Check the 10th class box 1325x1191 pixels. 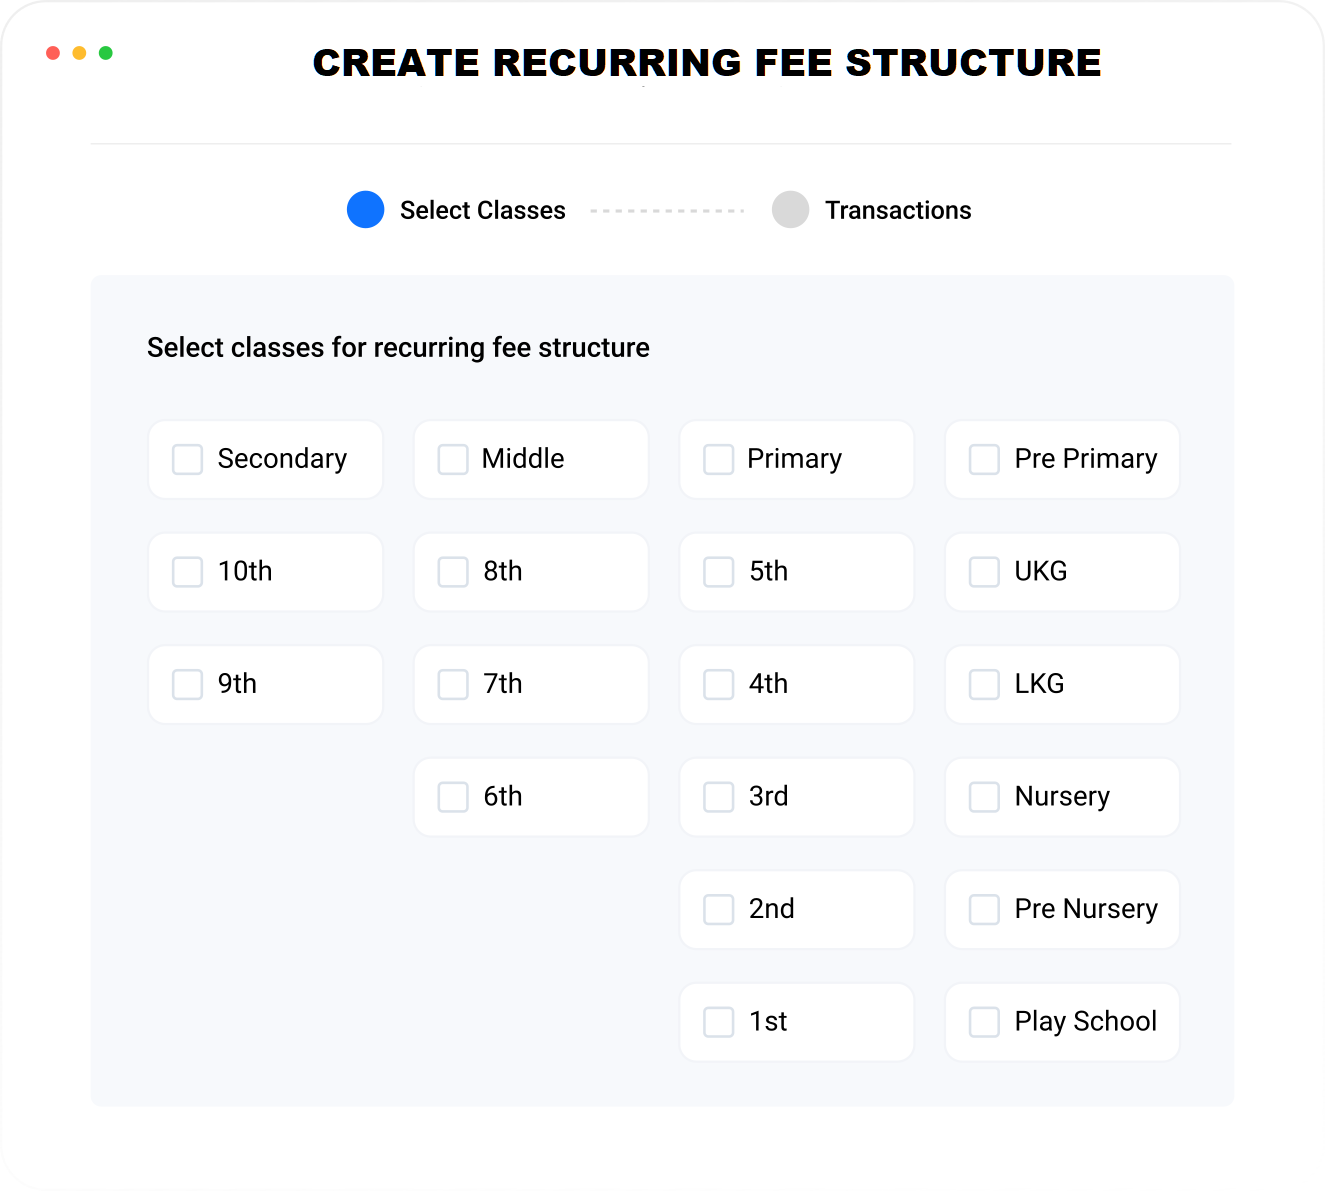point(188,572)
